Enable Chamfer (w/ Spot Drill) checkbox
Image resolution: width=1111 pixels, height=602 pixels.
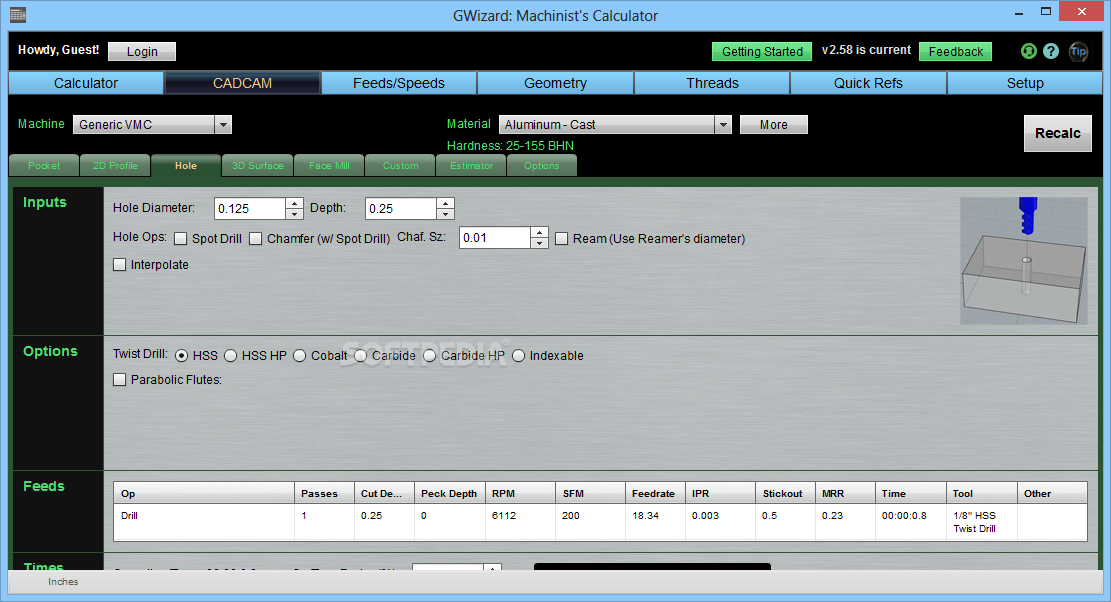coord(256,239)
